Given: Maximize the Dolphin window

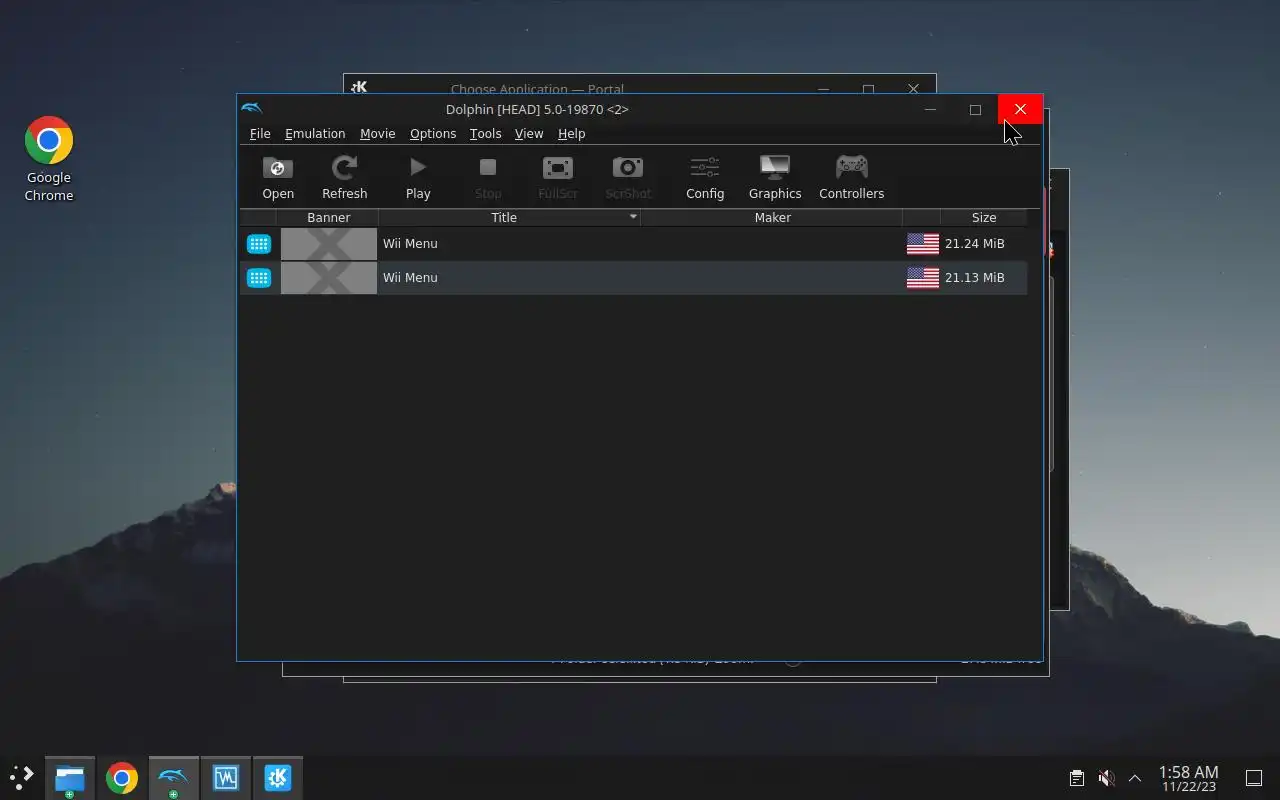Looking at the screenshot, I should click(x=975, y=109).
